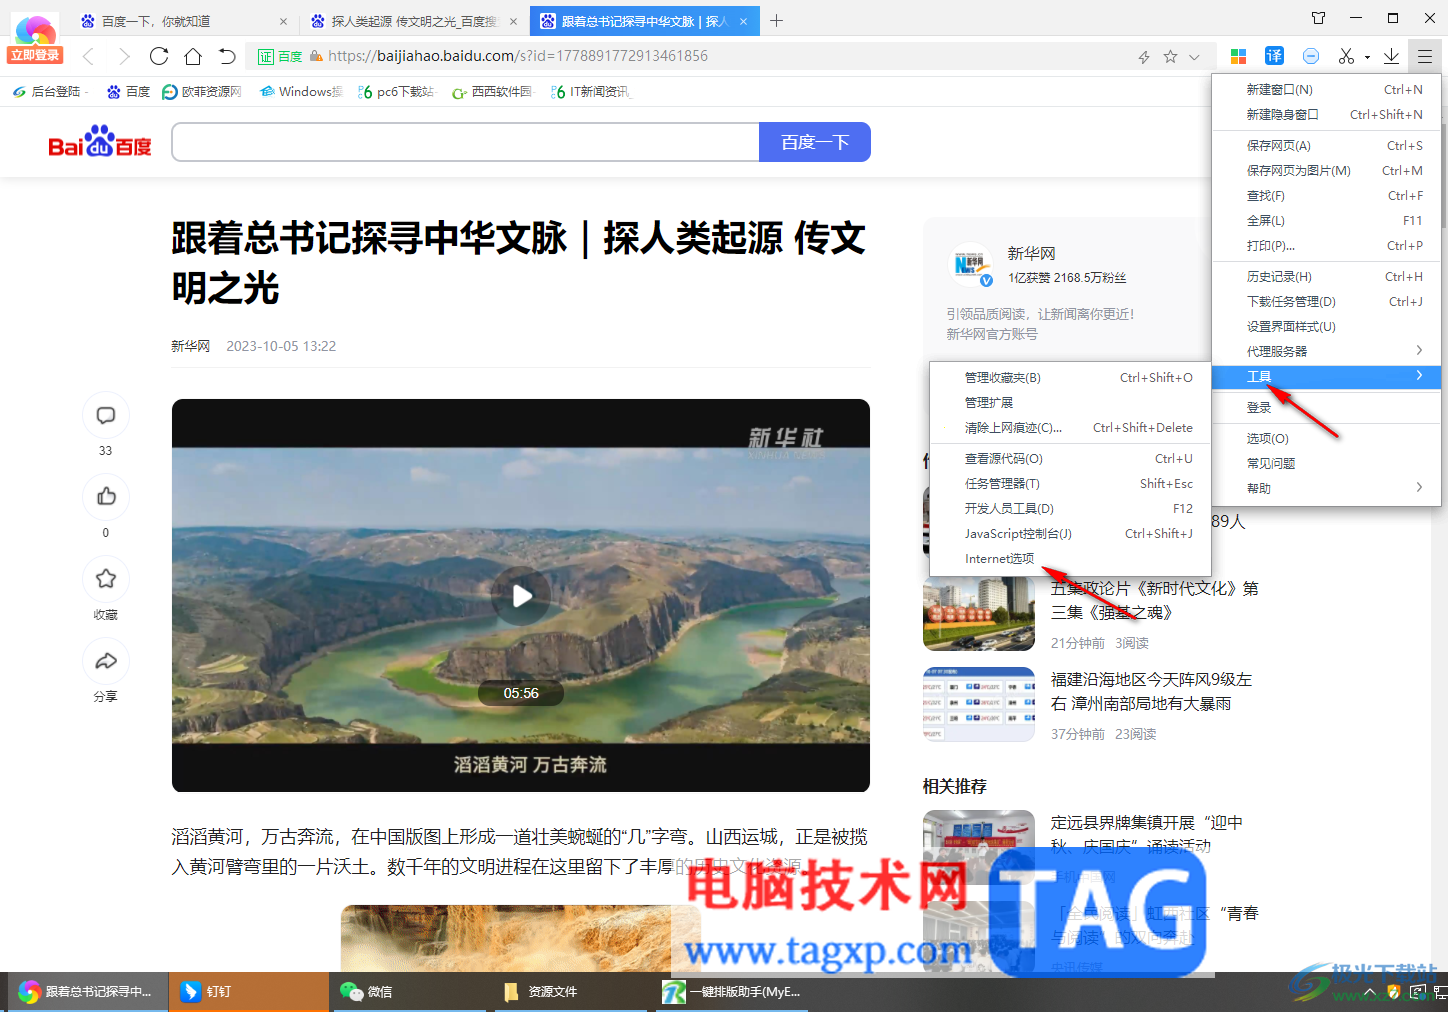Toggle the hamburger main menu button

tap(1425, 56)
